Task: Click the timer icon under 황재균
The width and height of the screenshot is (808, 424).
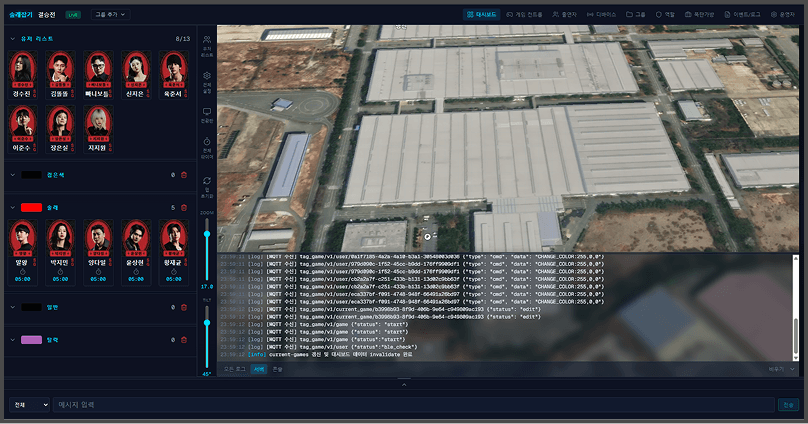Action: pos(174,272)
